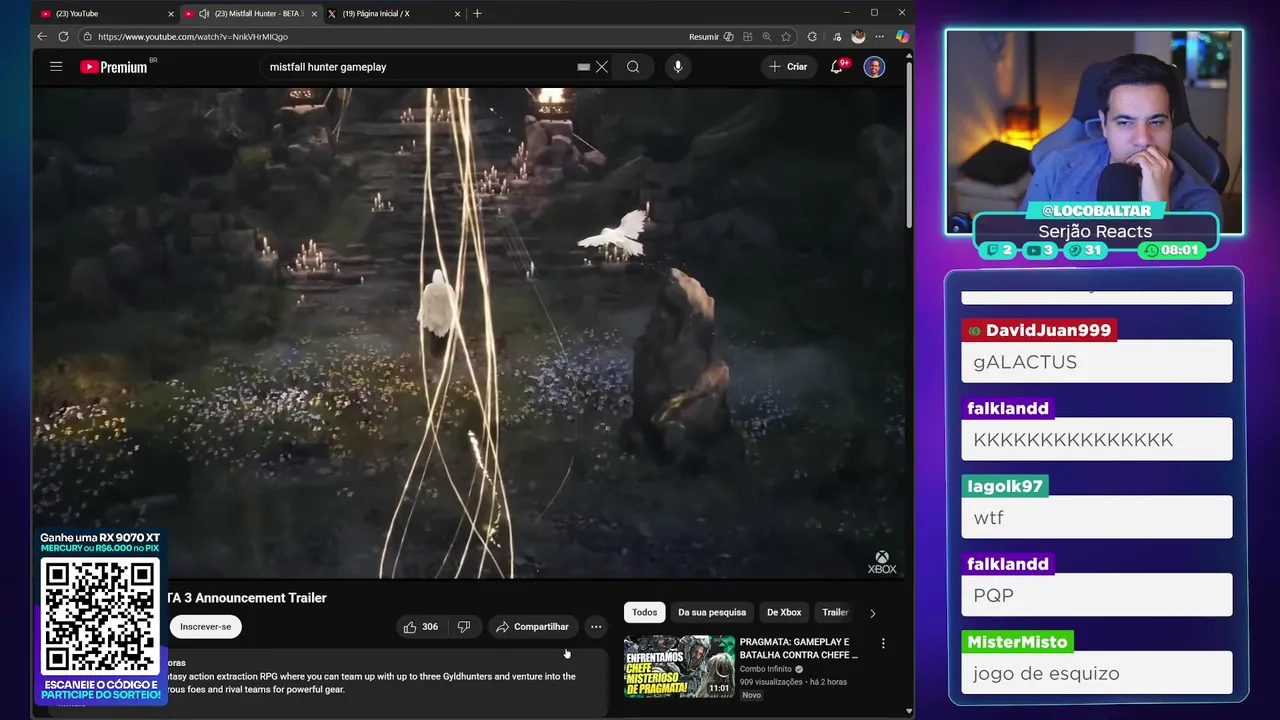Open browser settings and more menu
Image resolution: width=1280 pixels, height=720 pixels.
pyautogui.click(x=880, y=36)
